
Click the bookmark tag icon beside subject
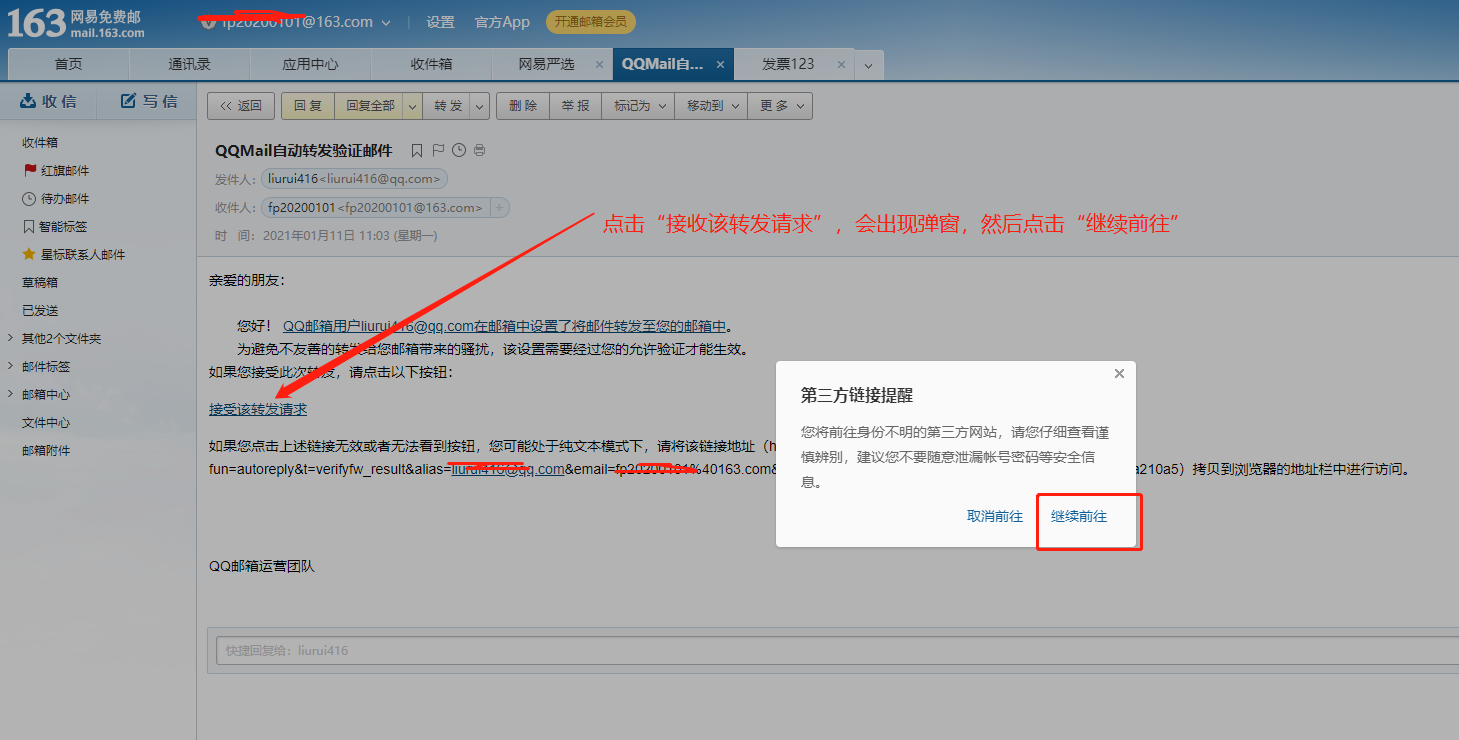point(417,151)
